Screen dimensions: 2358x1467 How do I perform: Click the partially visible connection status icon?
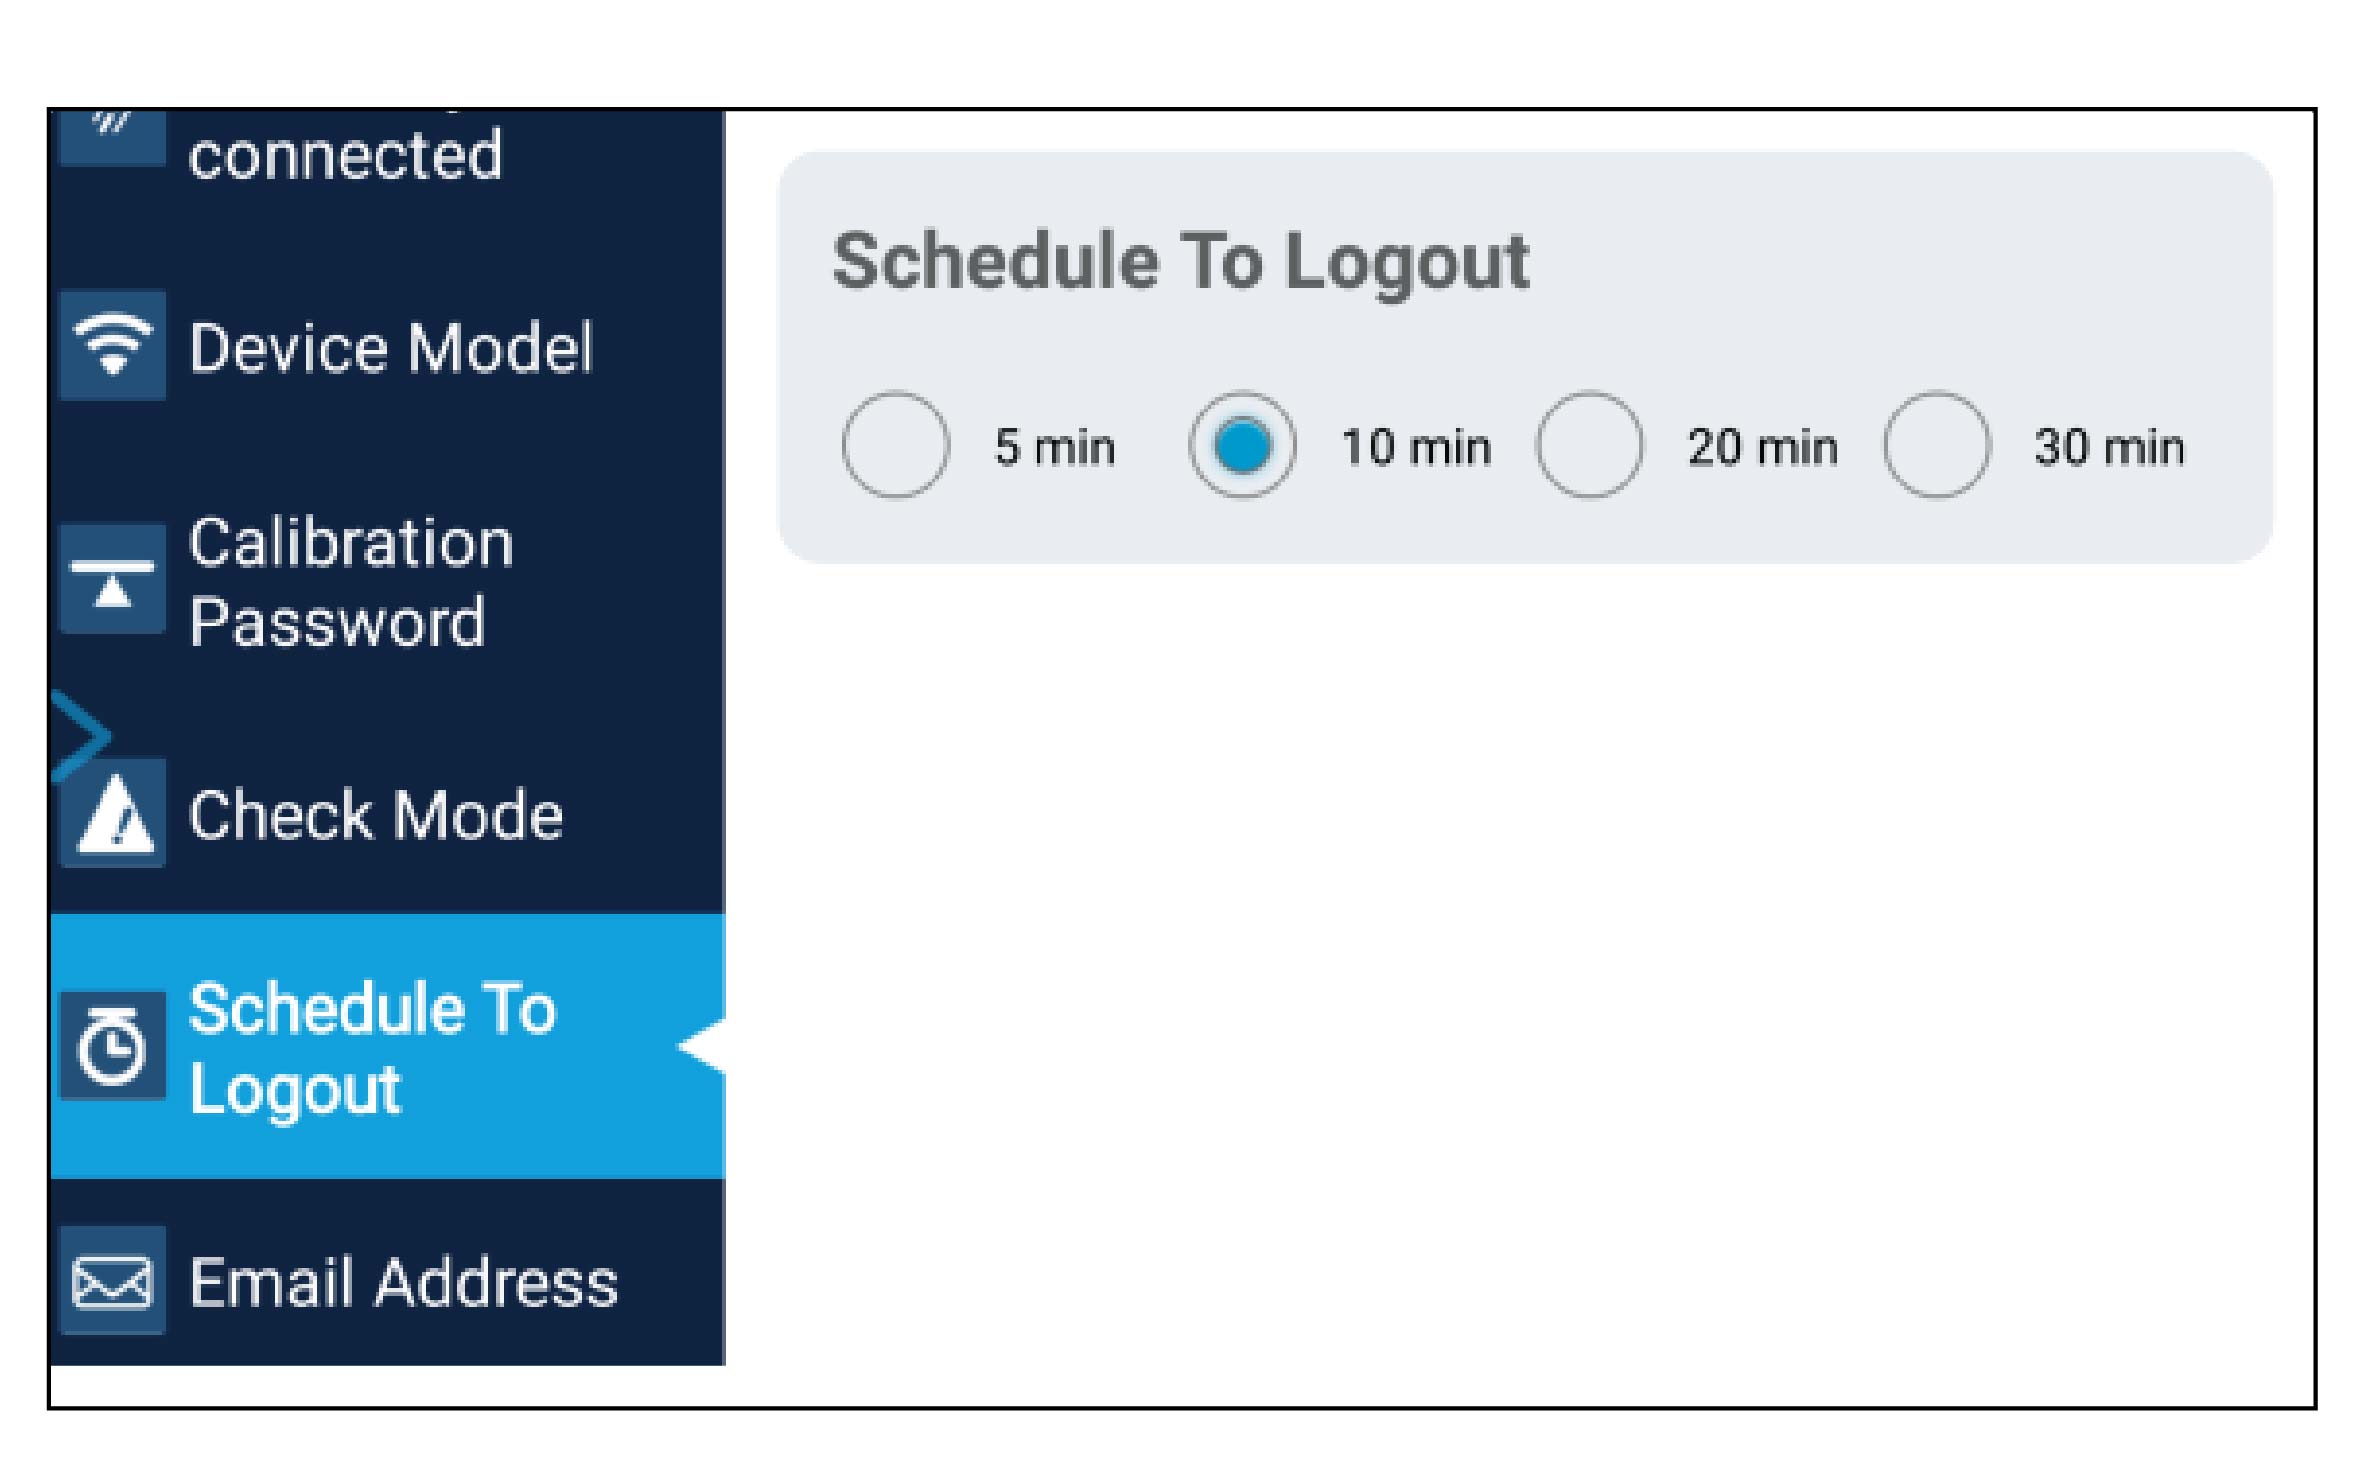[x=113, y=135]
